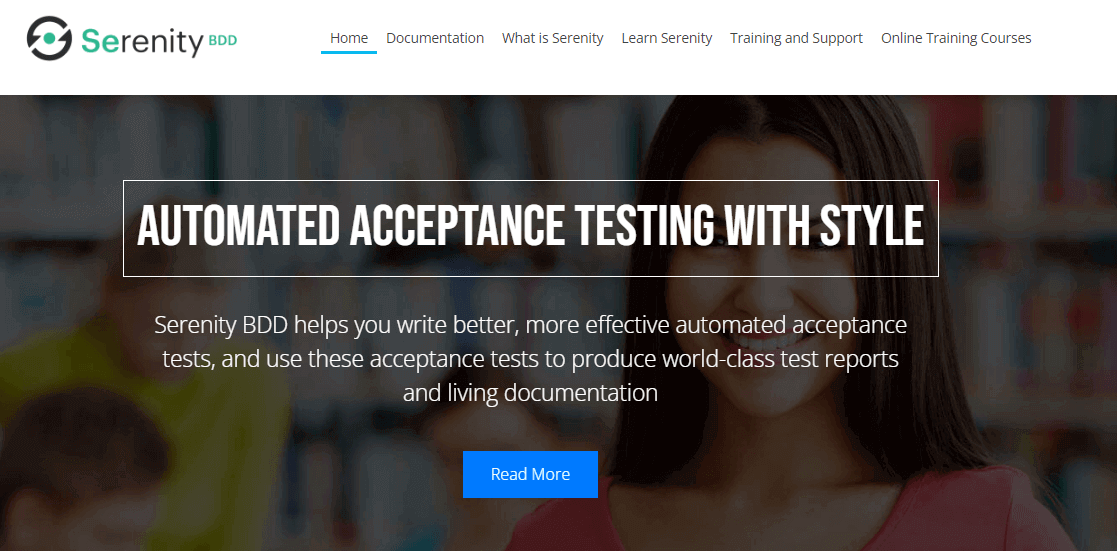Go to the Home nav item
1117x551 pixels.
coord(349,38)
